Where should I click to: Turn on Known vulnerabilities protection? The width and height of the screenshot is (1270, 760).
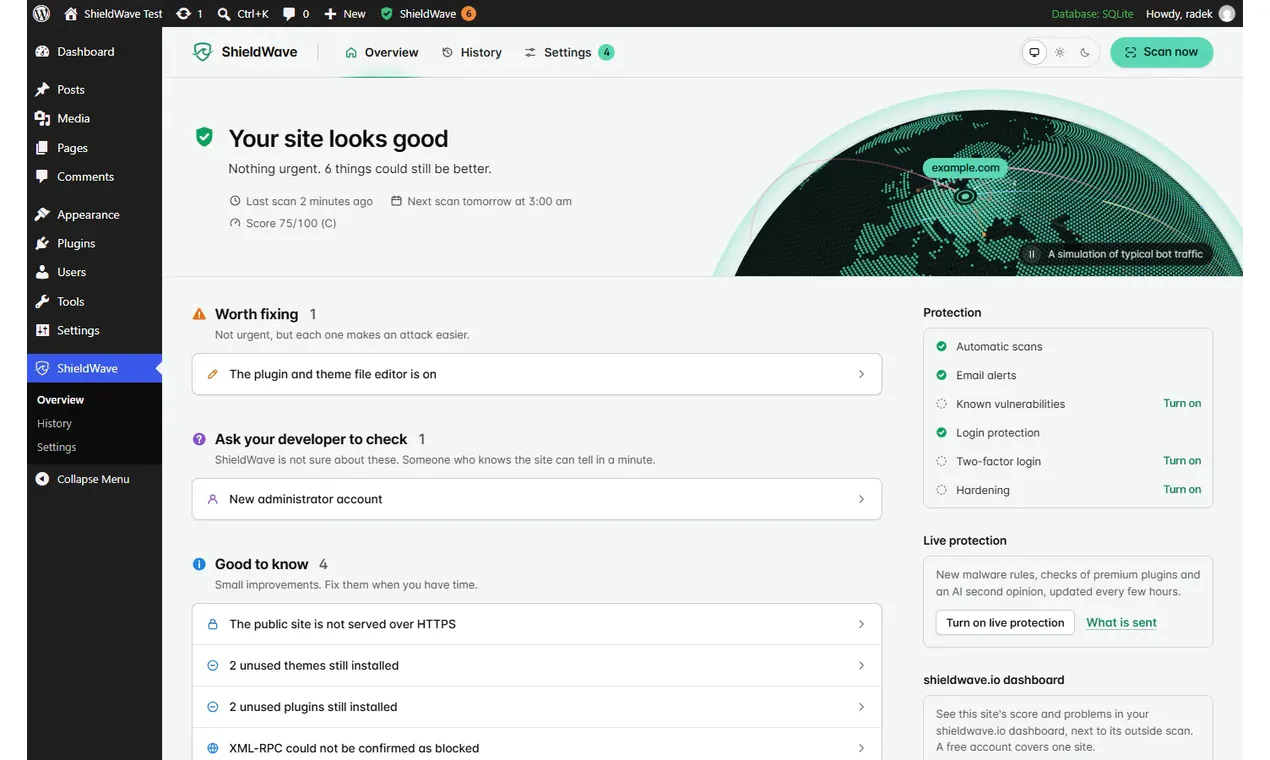click(x=1182, y=403)
